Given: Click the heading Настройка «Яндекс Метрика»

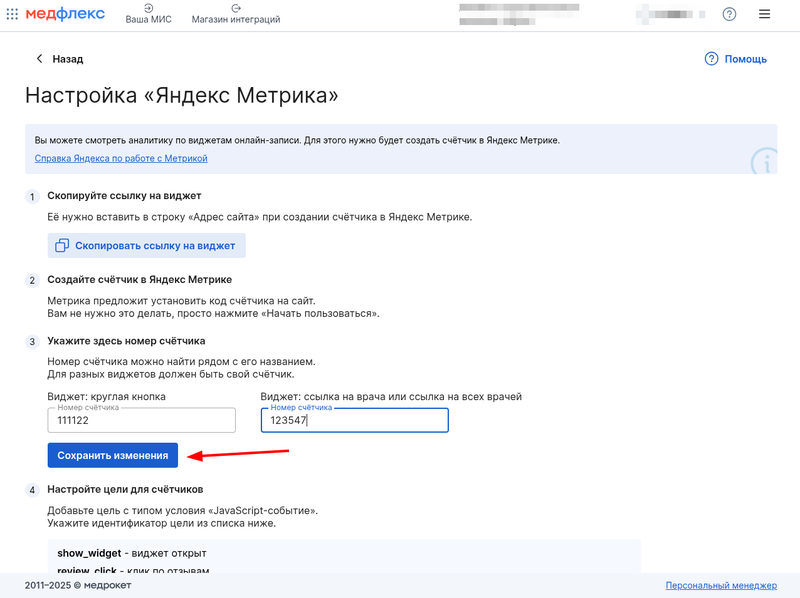Looking at the screenshot, I should pos(182,95).
